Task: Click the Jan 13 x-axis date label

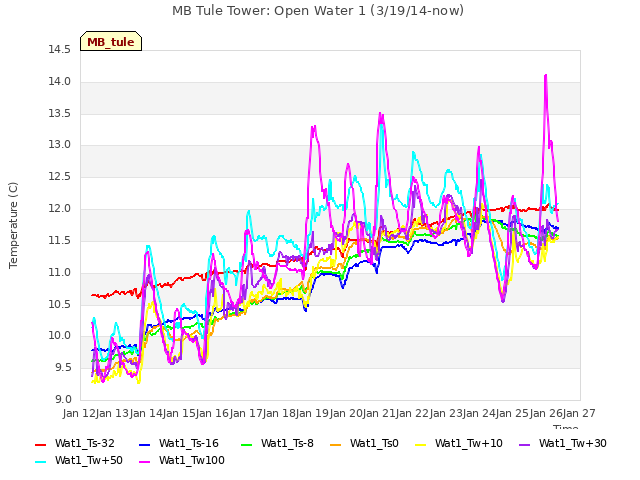Action: (113, 413)
